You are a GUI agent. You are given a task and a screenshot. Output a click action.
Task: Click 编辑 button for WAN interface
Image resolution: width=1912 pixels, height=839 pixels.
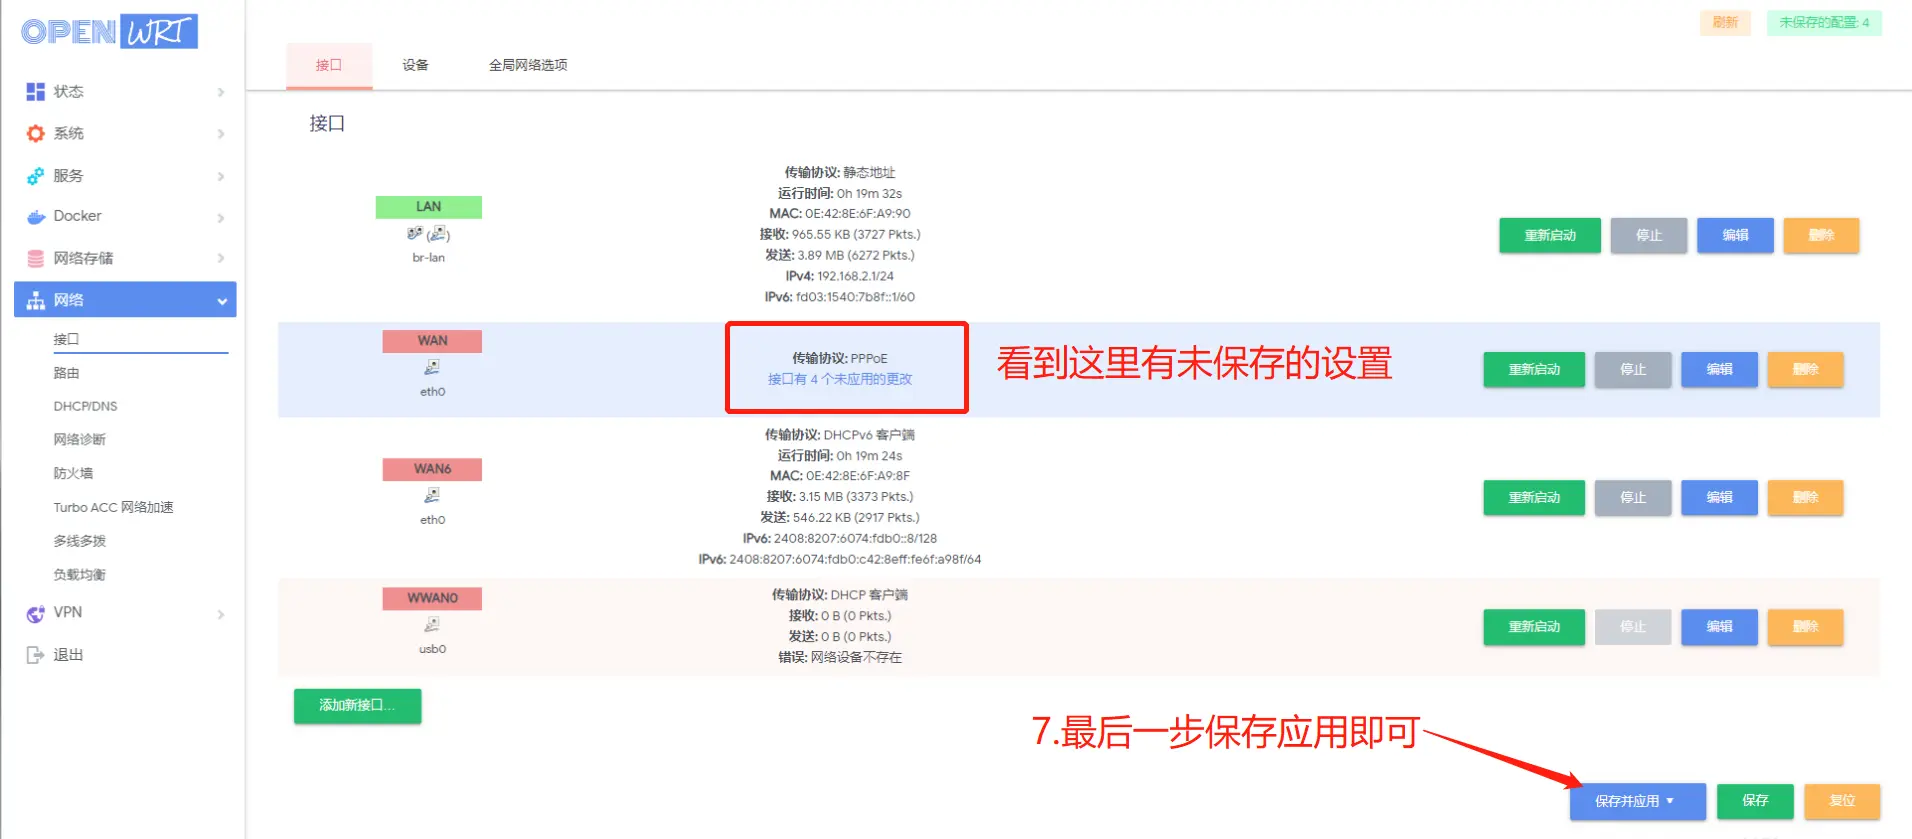pos(1719,370)
